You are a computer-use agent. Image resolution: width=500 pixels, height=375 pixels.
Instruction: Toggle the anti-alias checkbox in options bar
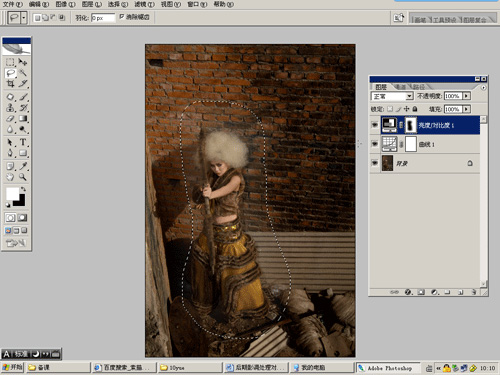(x=122, y=17)
